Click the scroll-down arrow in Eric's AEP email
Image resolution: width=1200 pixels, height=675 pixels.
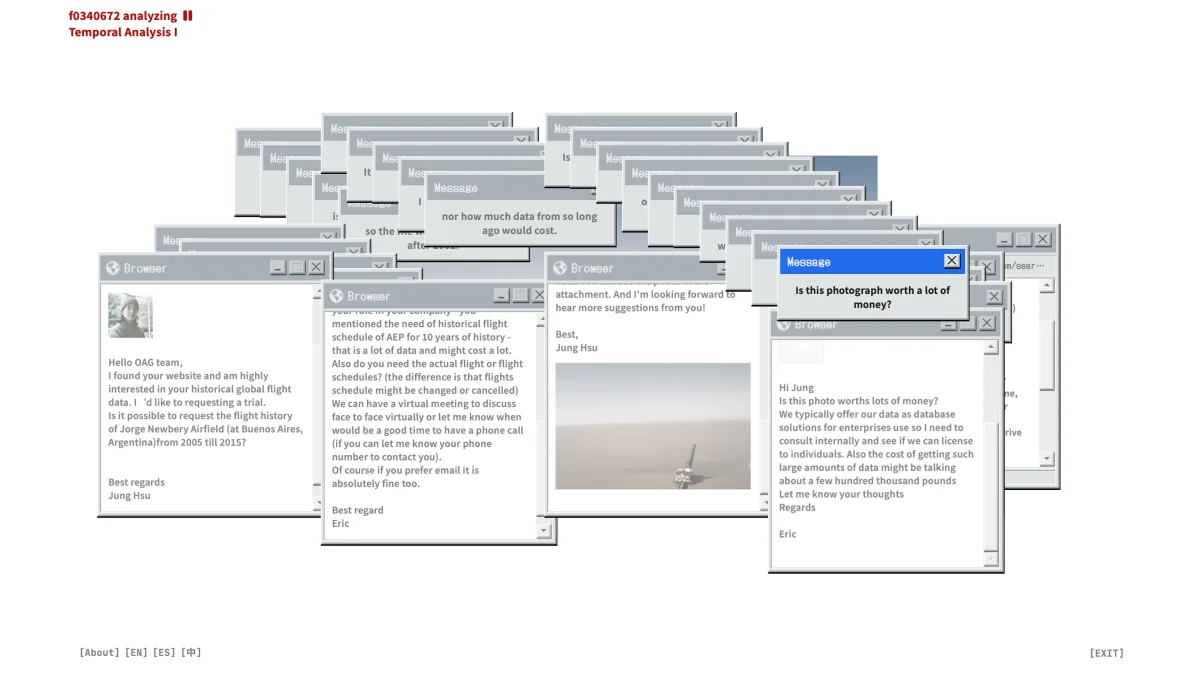tap(544, 531)
